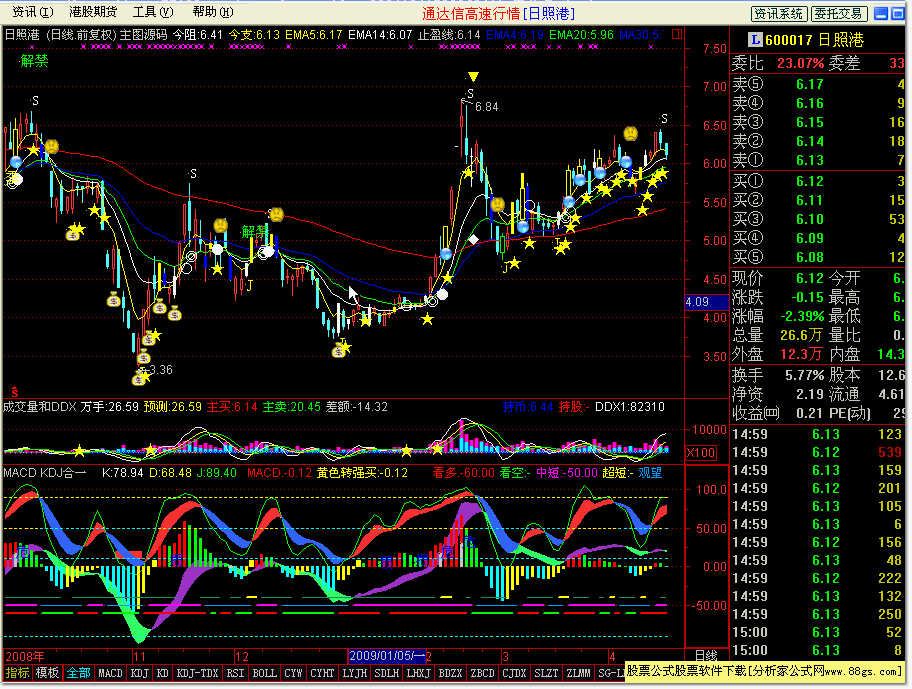
Task: Switch to the LHXJ indicator tab
Action: coord(418,673)
